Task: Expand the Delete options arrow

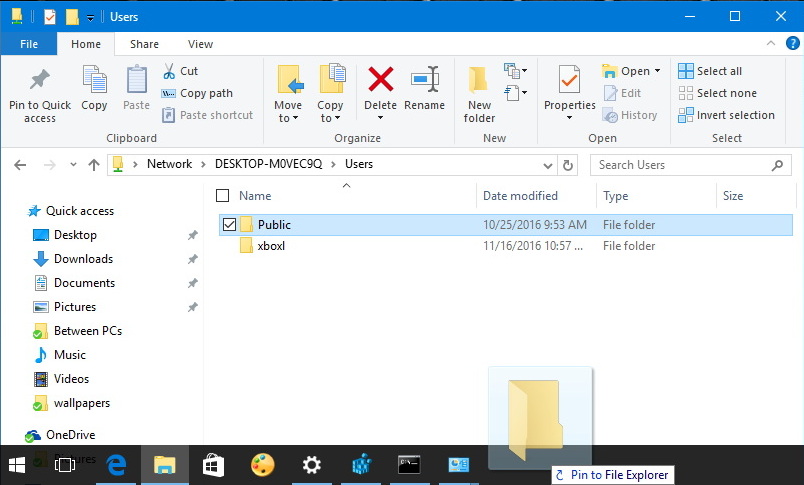Action: click(x=380, y=118)
